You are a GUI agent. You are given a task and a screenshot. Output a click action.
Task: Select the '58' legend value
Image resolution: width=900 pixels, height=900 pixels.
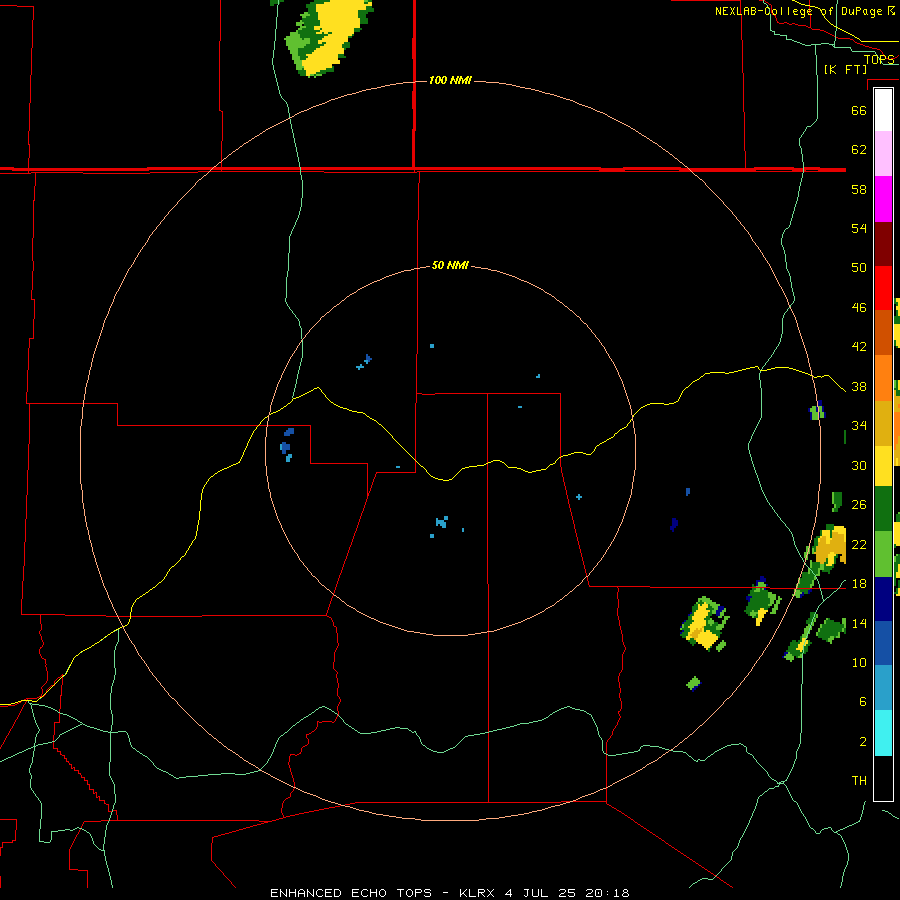(859, 189)
